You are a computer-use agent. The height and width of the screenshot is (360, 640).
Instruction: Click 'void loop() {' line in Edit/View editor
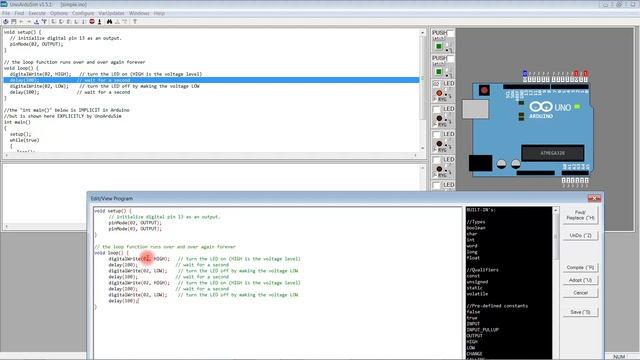tap(111, 253)
